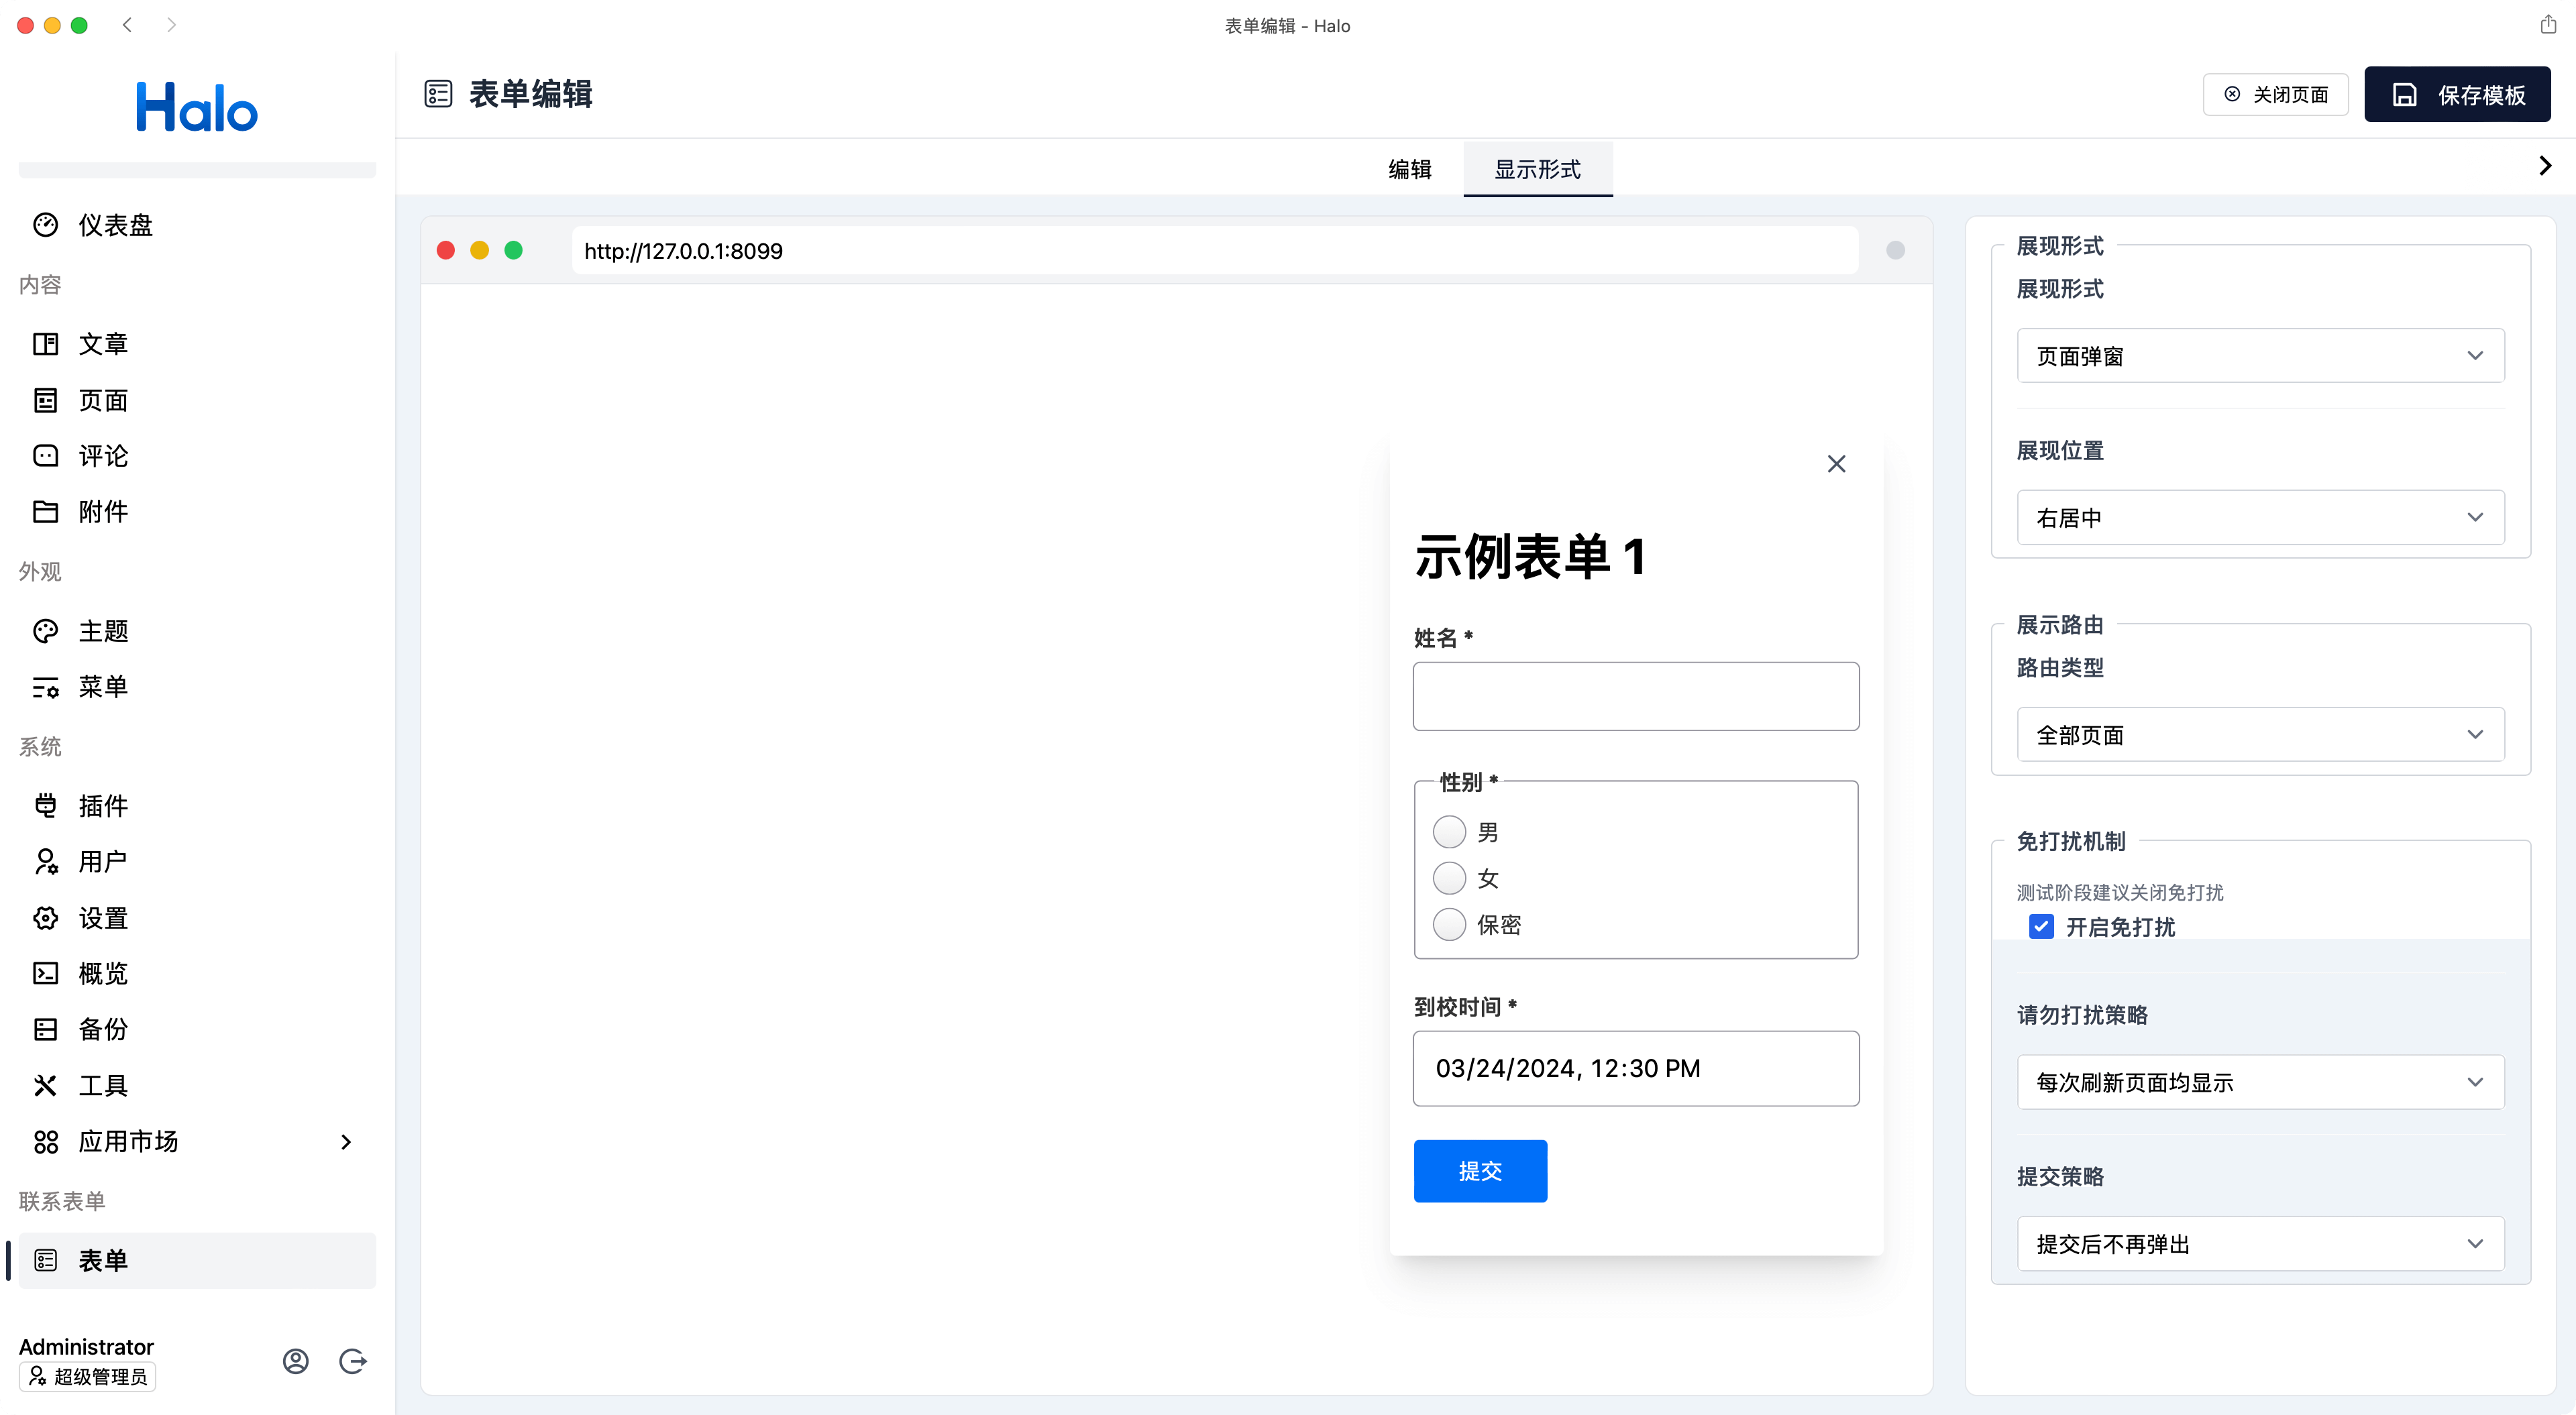Click the dashboard gauge icon
This screenshot has width=2576, height=1415.
[x=45, y=224]
